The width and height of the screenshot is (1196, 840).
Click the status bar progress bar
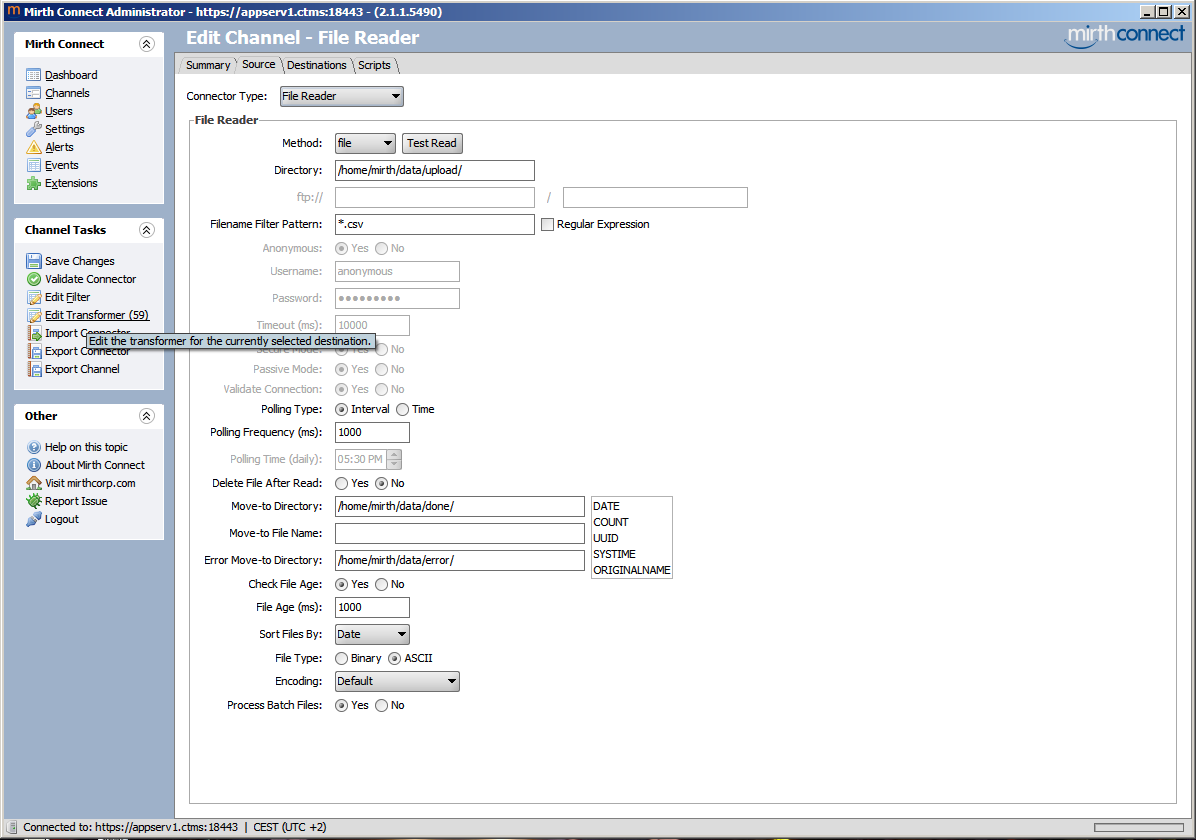click(x=1138, y=827)
